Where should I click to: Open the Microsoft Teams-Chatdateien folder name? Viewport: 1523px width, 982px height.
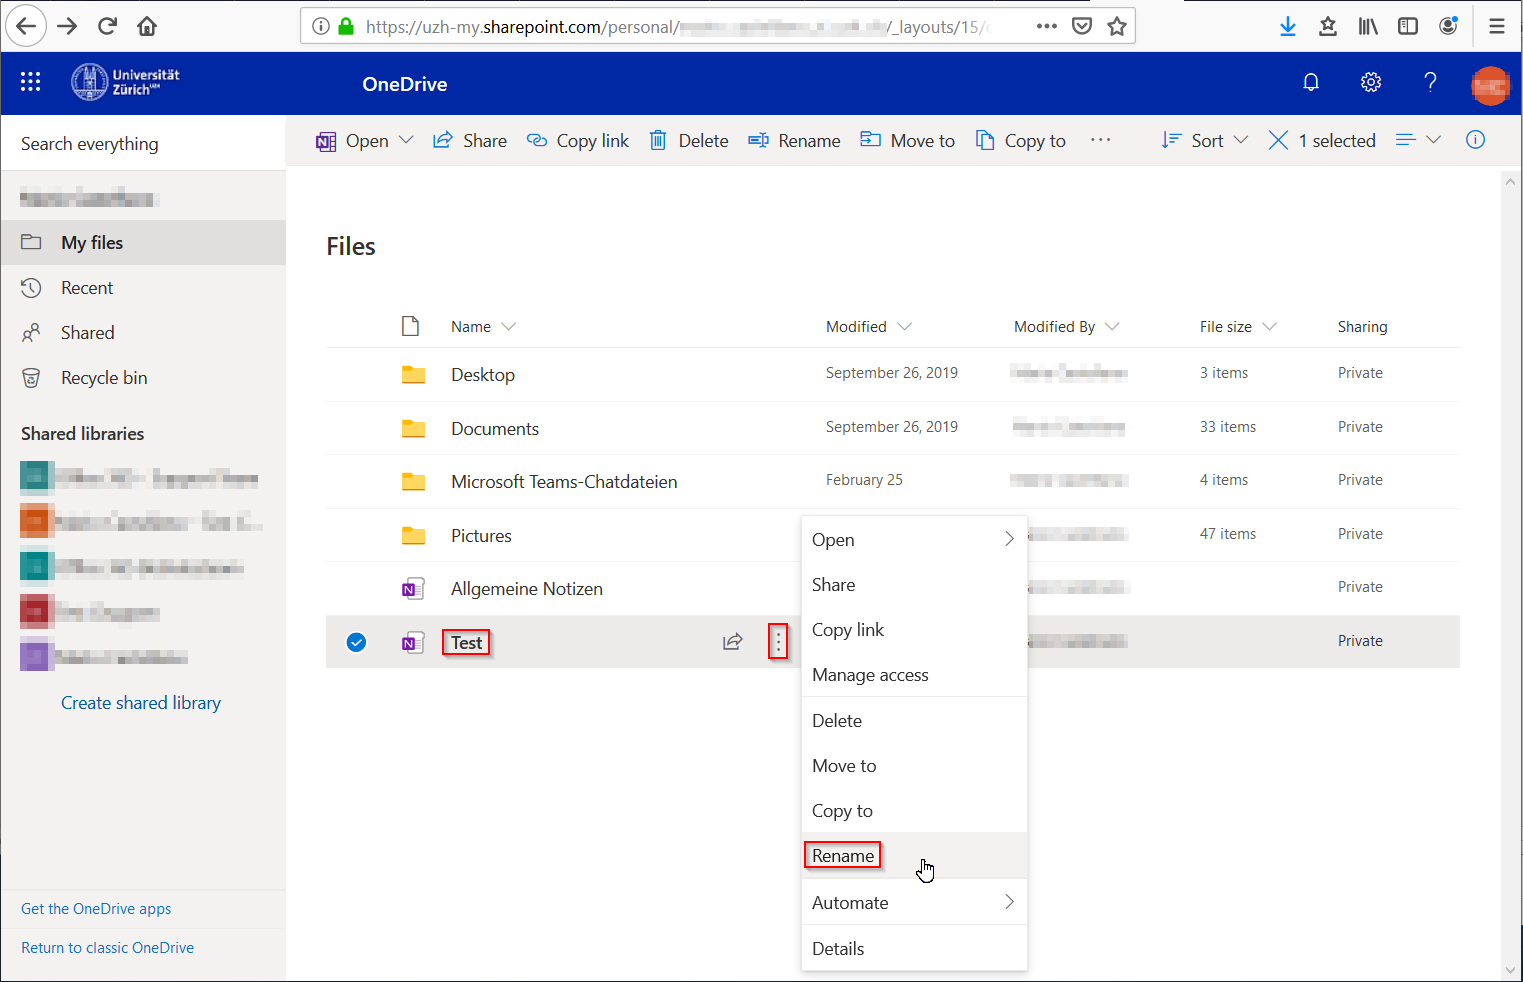tap(564, 482)
